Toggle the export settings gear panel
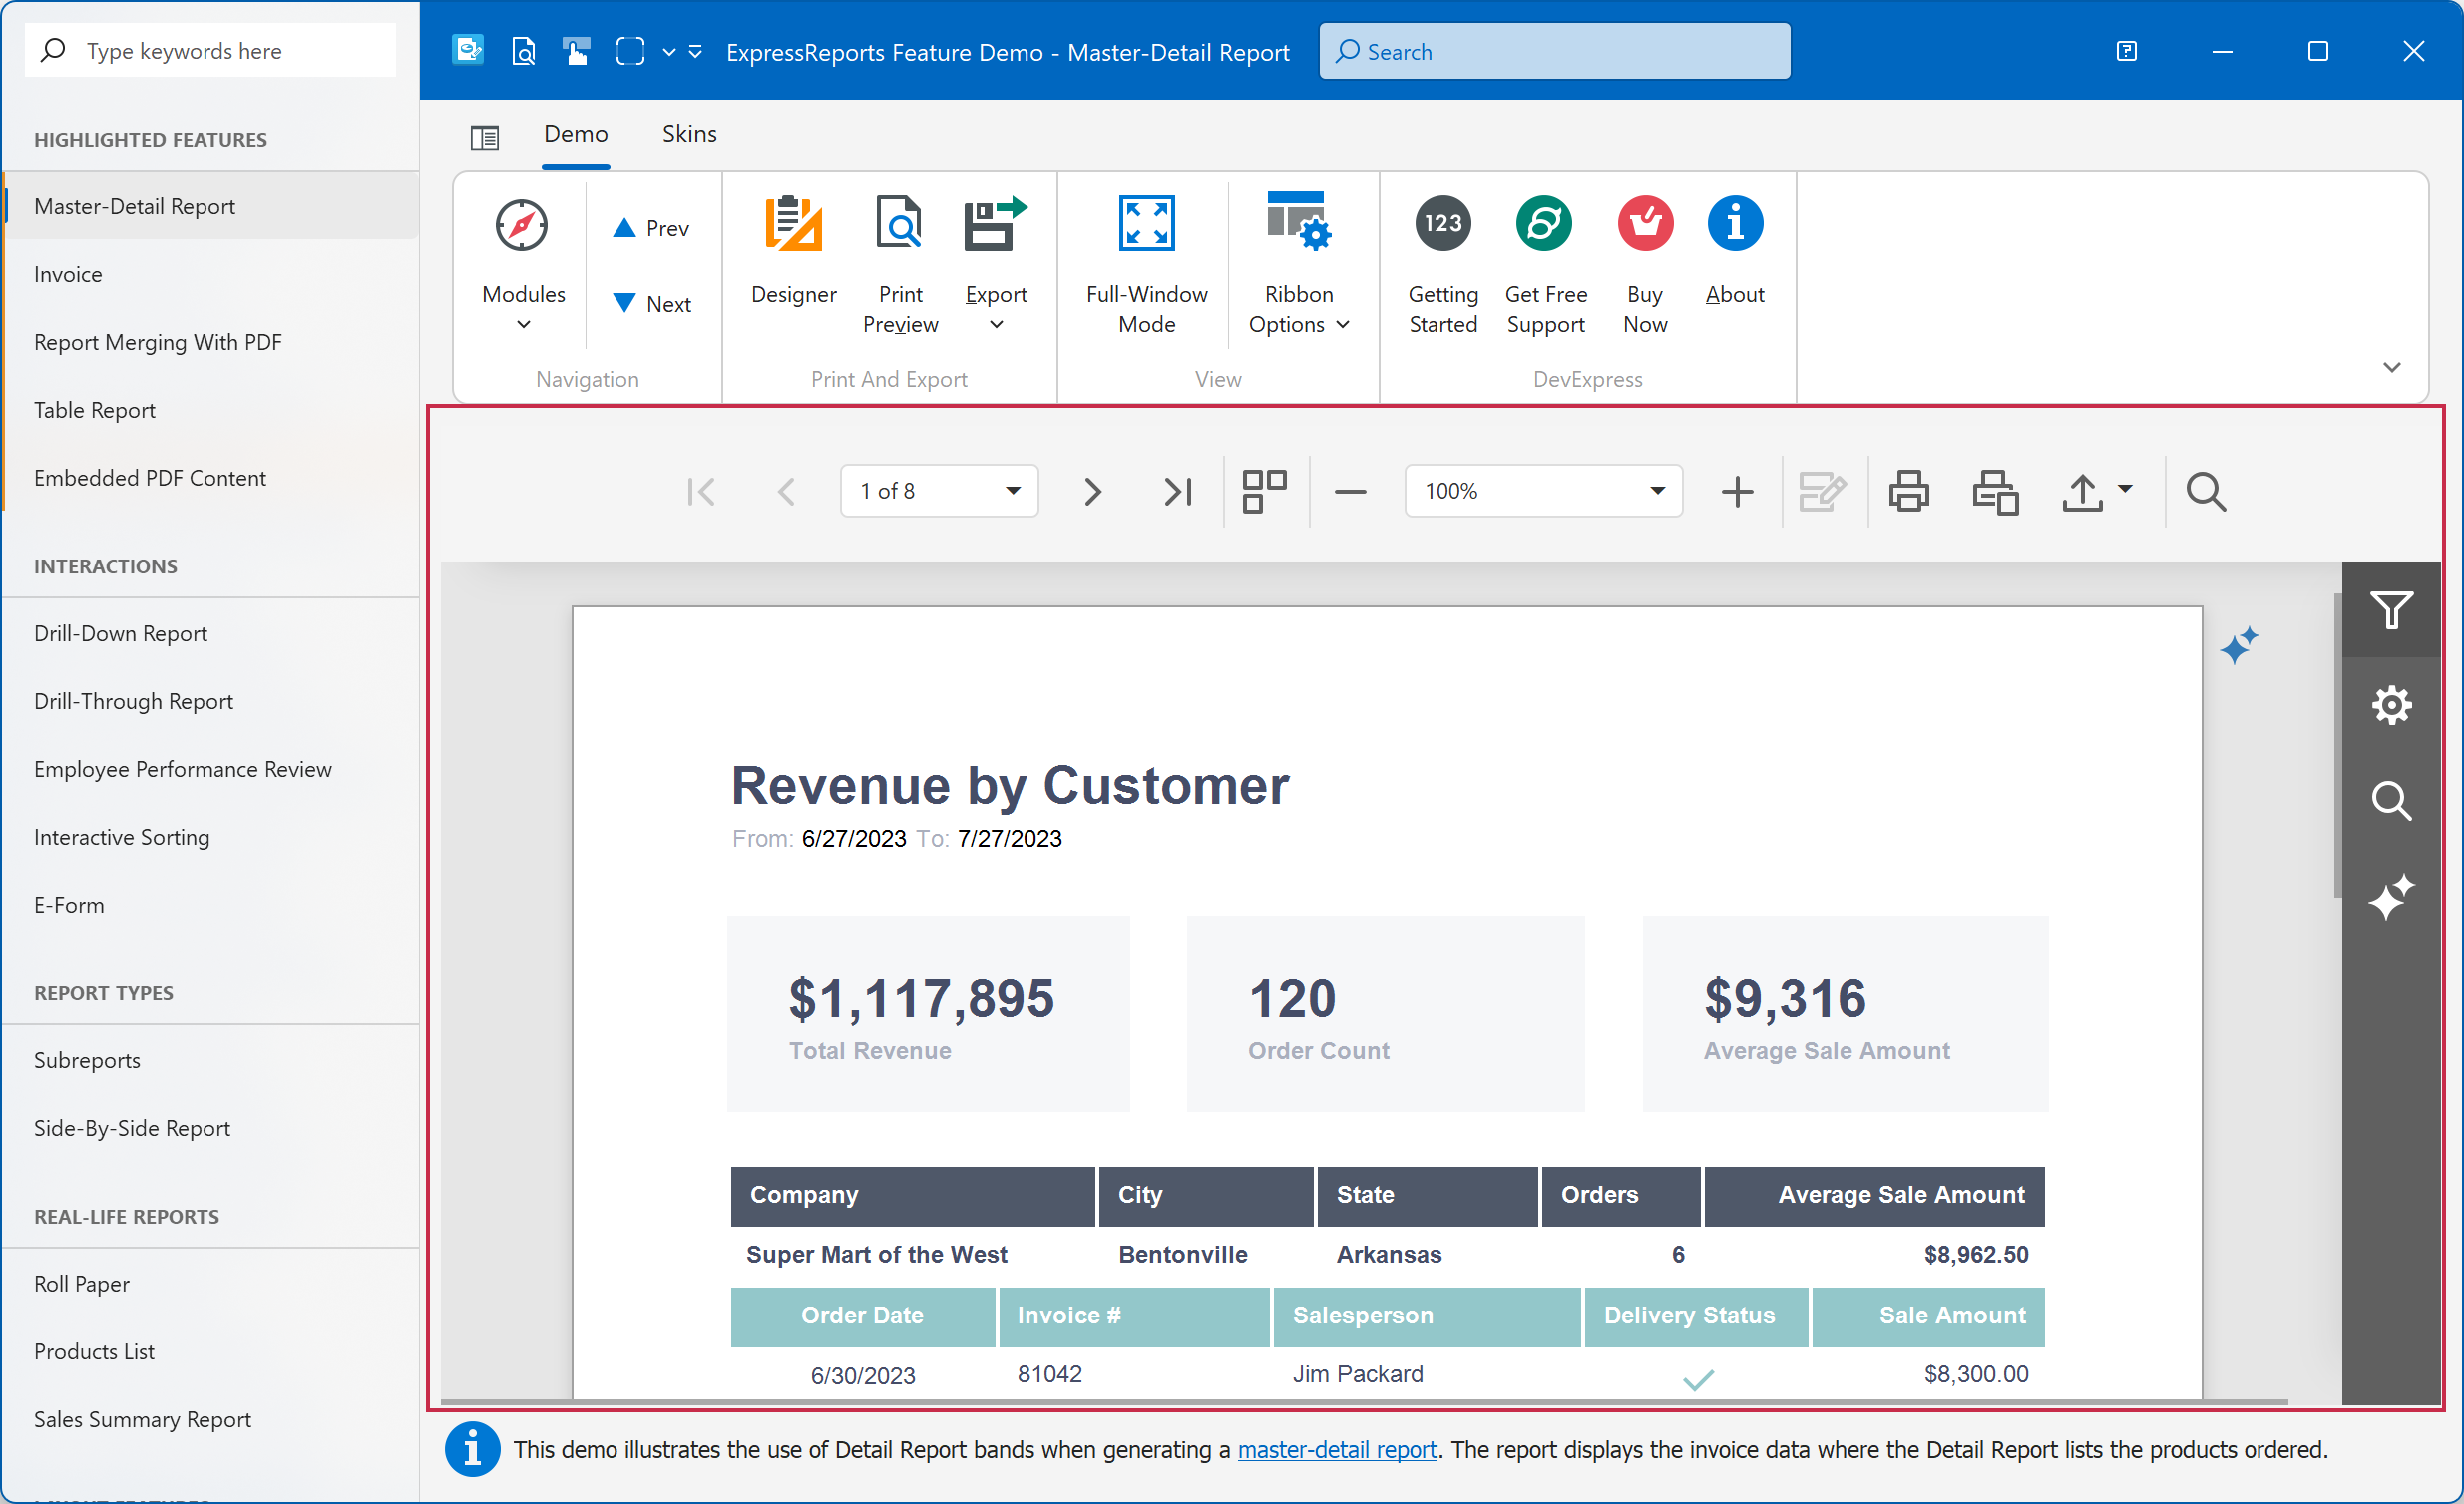The image size is (2464, 1504). point(2390,705)
